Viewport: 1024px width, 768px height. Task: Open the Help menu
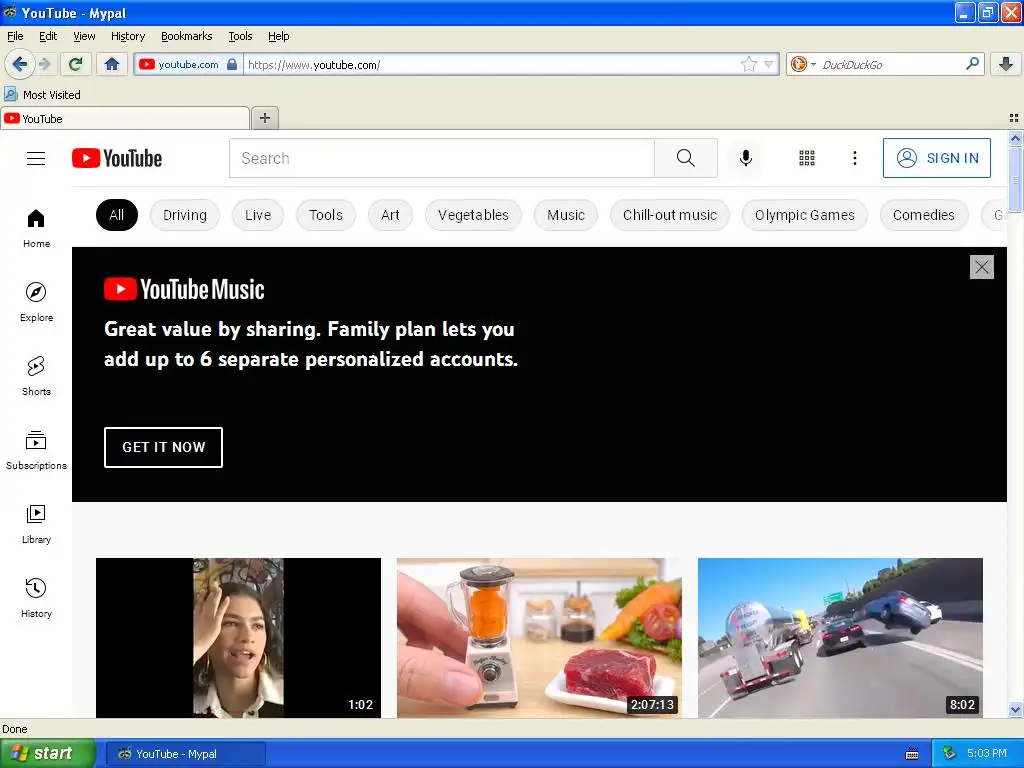click(278, 36)
